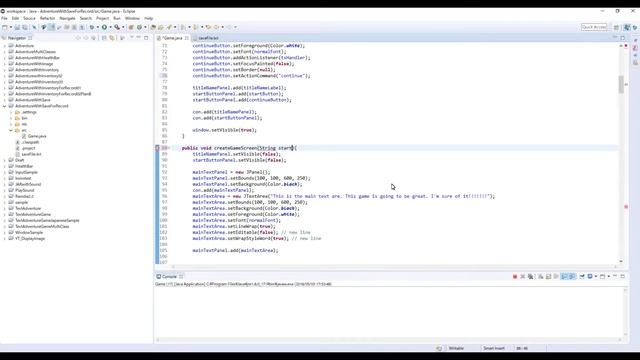Click the Open Perspective icon

tap(616, 27)
